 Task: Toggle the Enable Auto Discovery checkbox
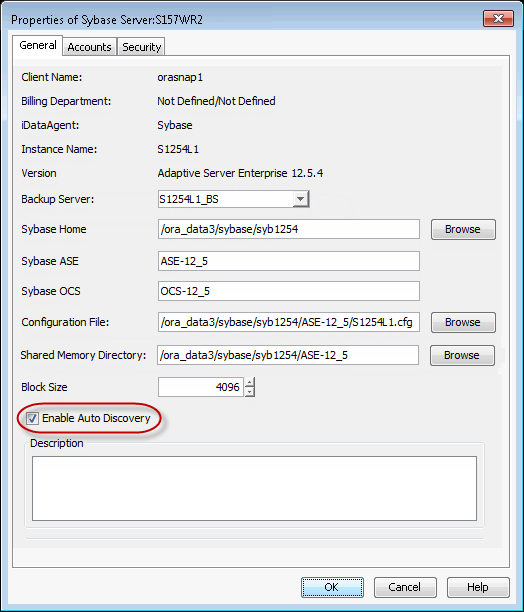pyautogui.click(x=32, y=418)
